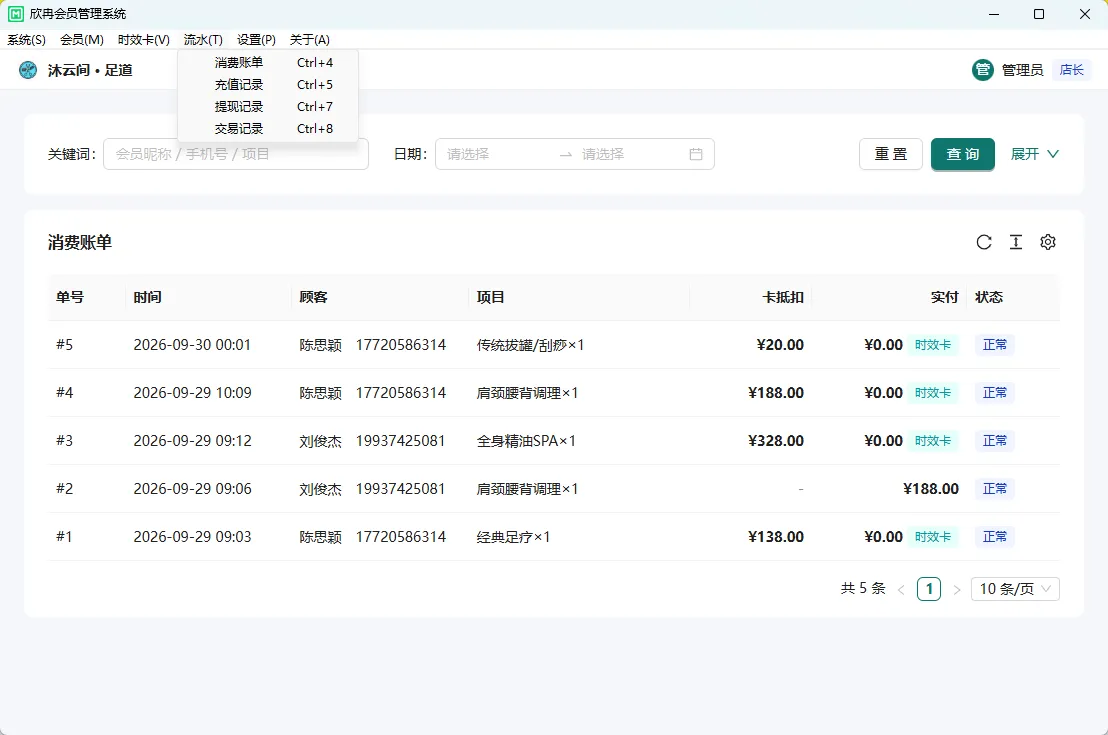Expand filters with 展开 chevron
This screenshot has height=735, width=1108.
pos(1035,154)
